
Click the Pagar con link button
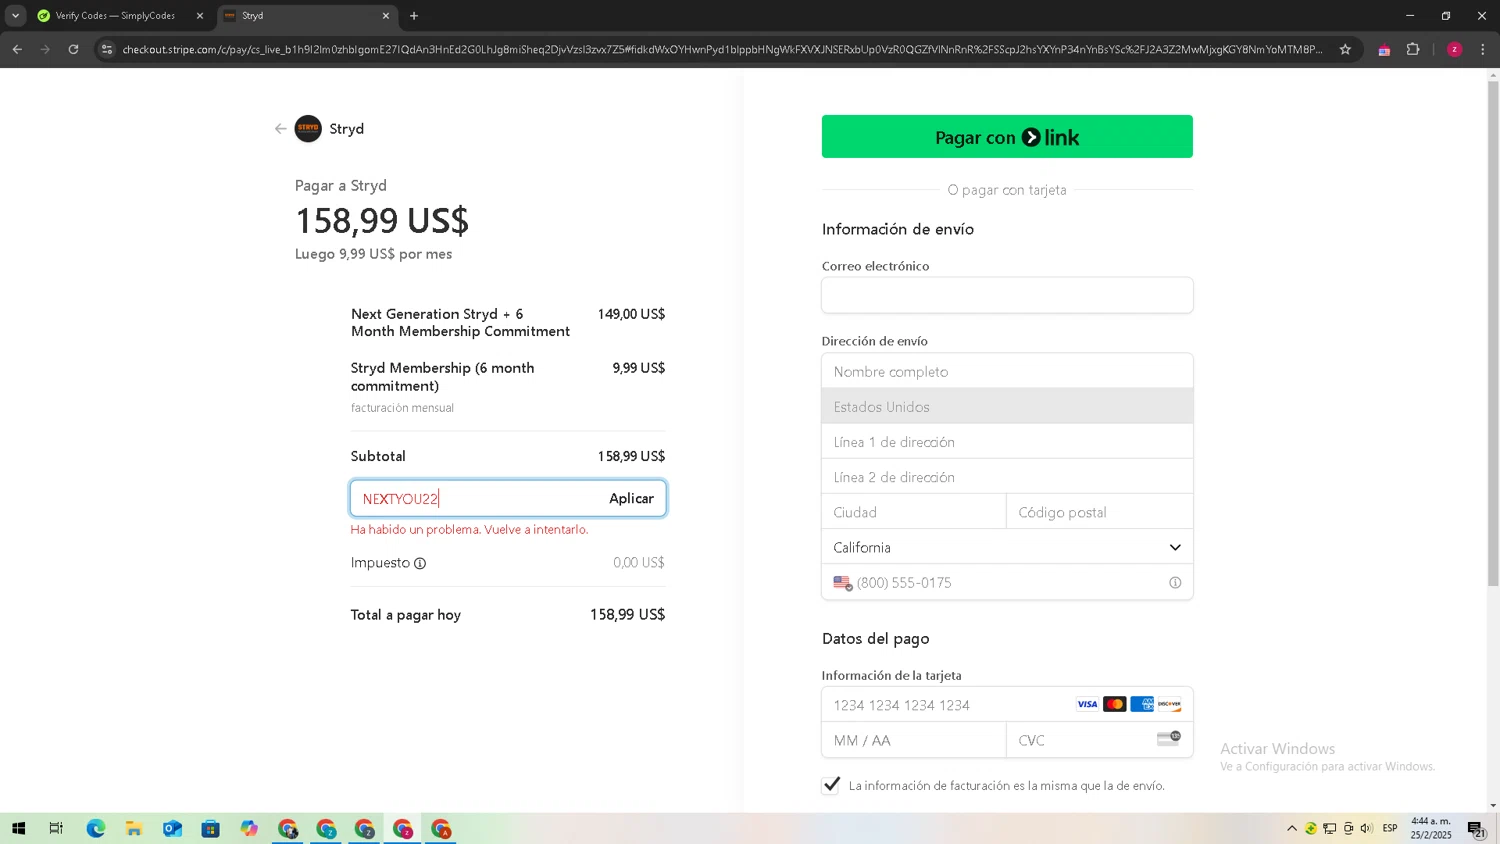tap(1007, 136)
